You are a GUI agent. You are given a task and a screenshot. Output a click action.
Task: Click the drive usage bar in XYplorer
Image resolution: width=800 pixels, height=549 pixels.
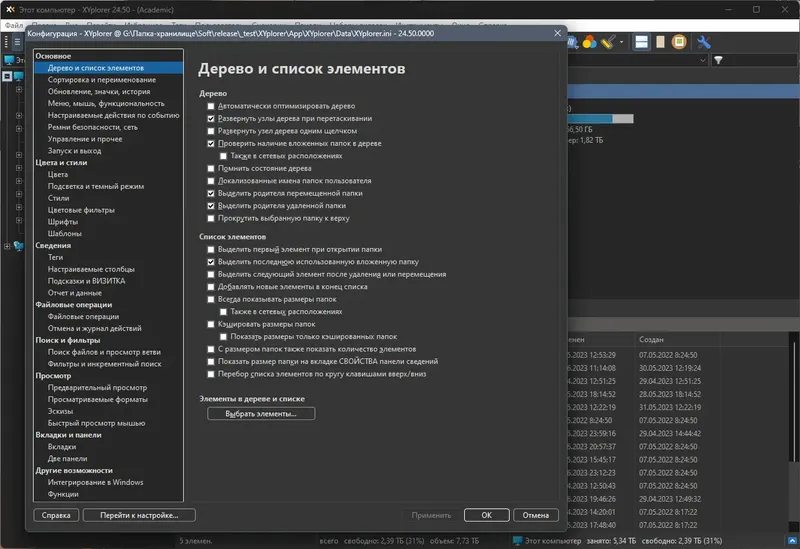pyautogui.click(x=600, y=118)
